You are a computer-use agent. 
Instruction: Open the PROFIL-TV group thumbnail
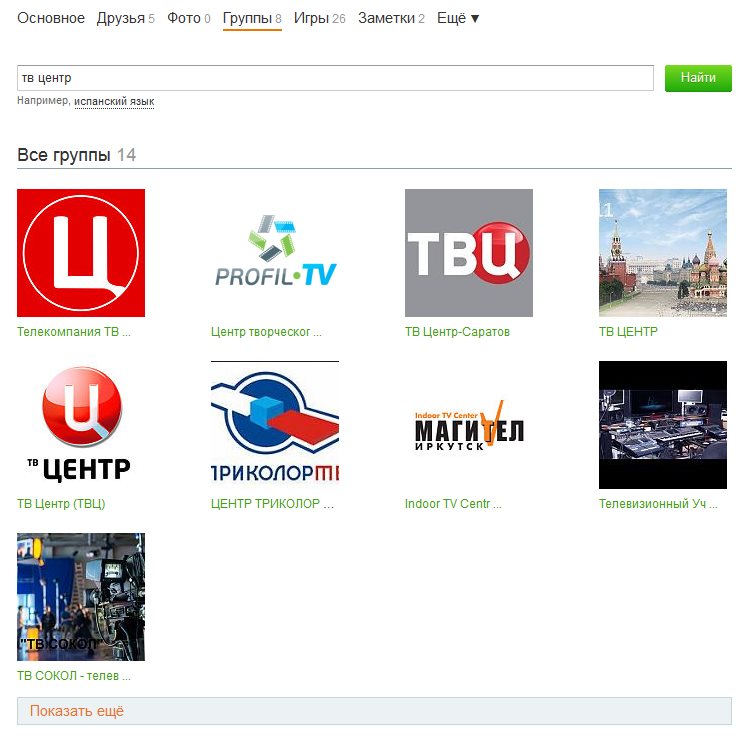(275, 253)
